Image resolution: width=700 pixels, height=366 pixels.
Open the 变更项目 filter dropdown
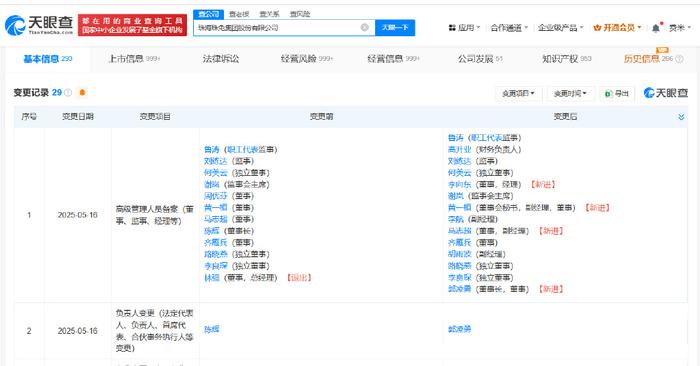tap(518, 93)
